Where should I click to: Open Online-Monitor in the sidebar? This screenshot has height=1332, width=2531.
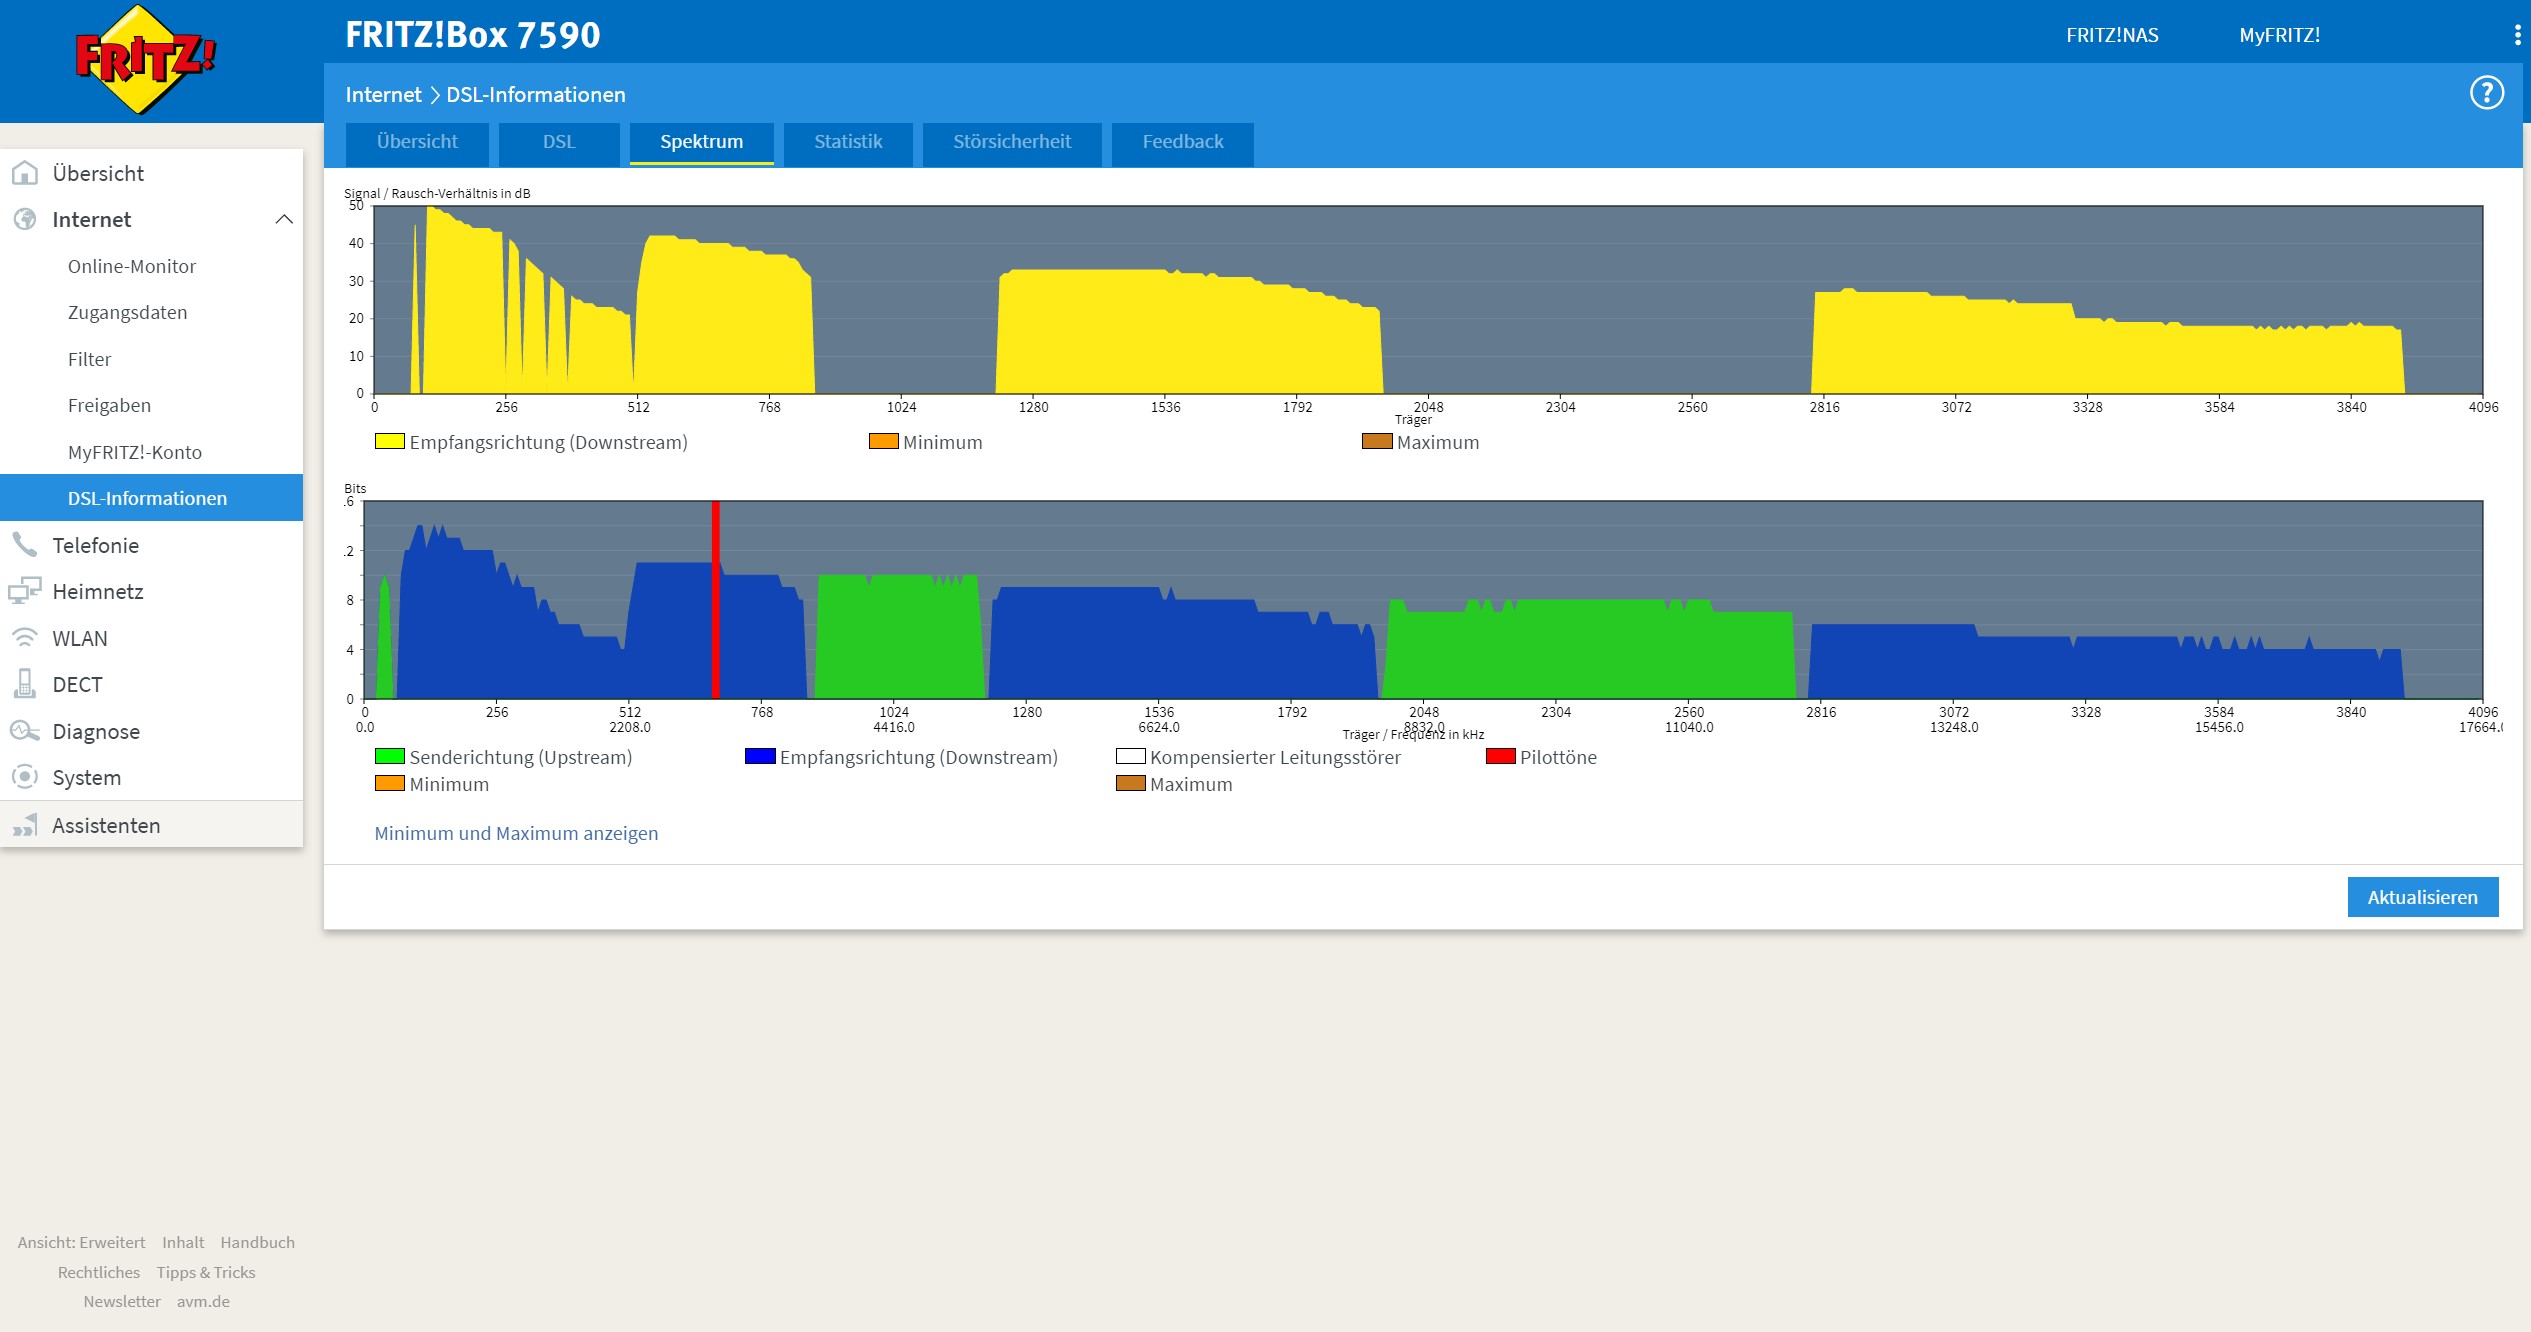pyautogui.click(x=132, y=266)
